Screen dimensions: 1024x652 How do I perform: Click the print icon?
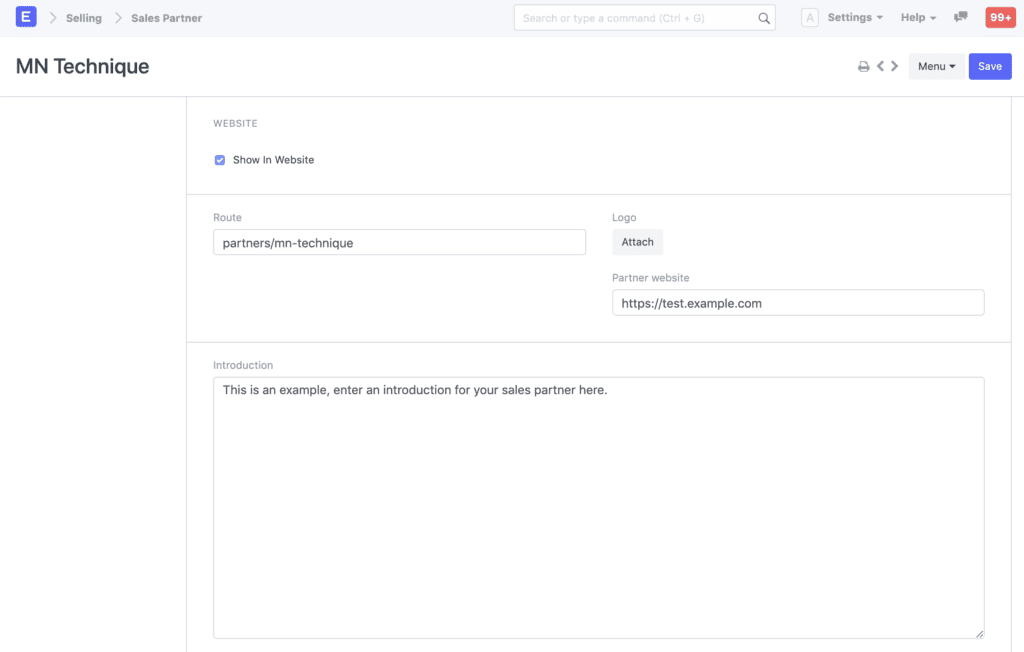(863, 67)
